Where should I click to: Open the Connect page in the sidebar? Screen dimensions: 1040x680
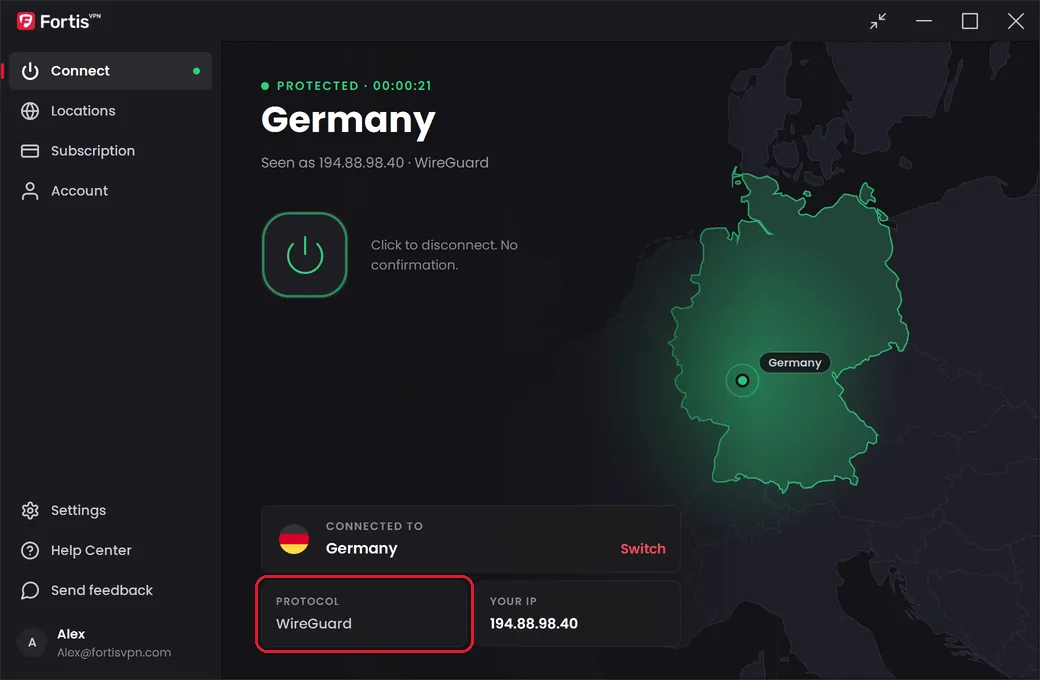(110, 71)
